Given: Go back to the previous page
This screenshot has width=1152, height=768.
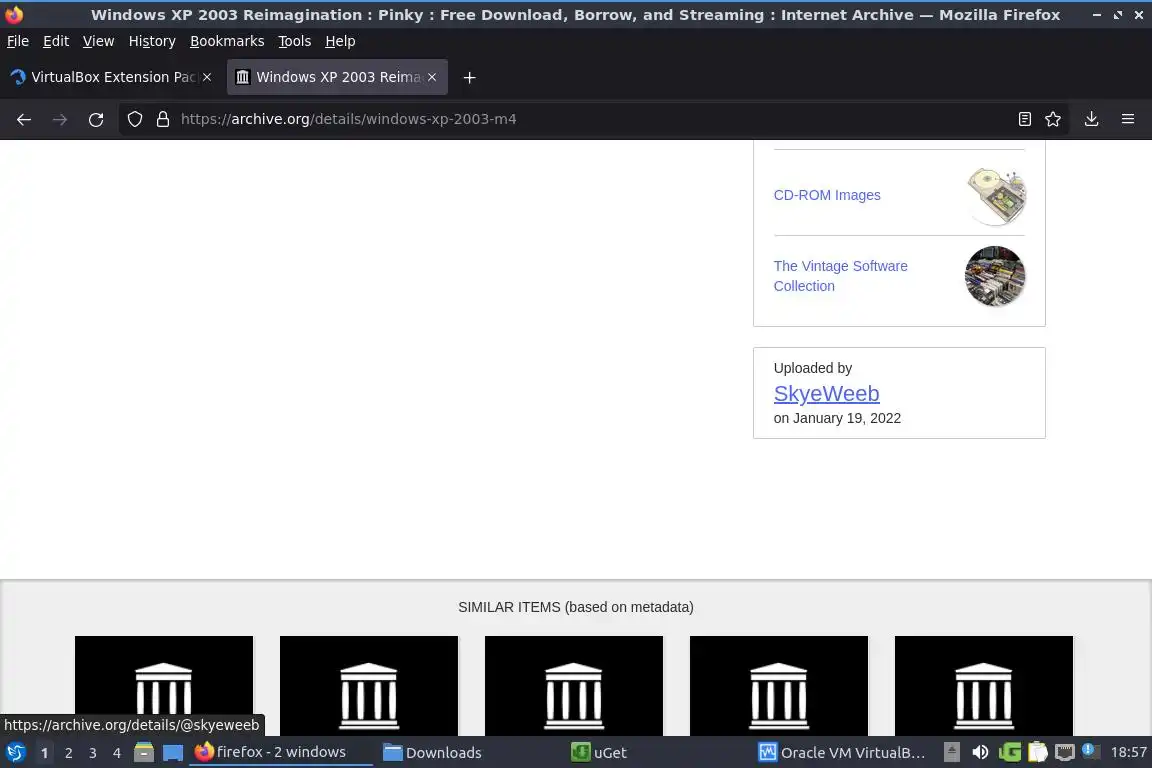Looking at the screenshot, I should click(24, 119).
